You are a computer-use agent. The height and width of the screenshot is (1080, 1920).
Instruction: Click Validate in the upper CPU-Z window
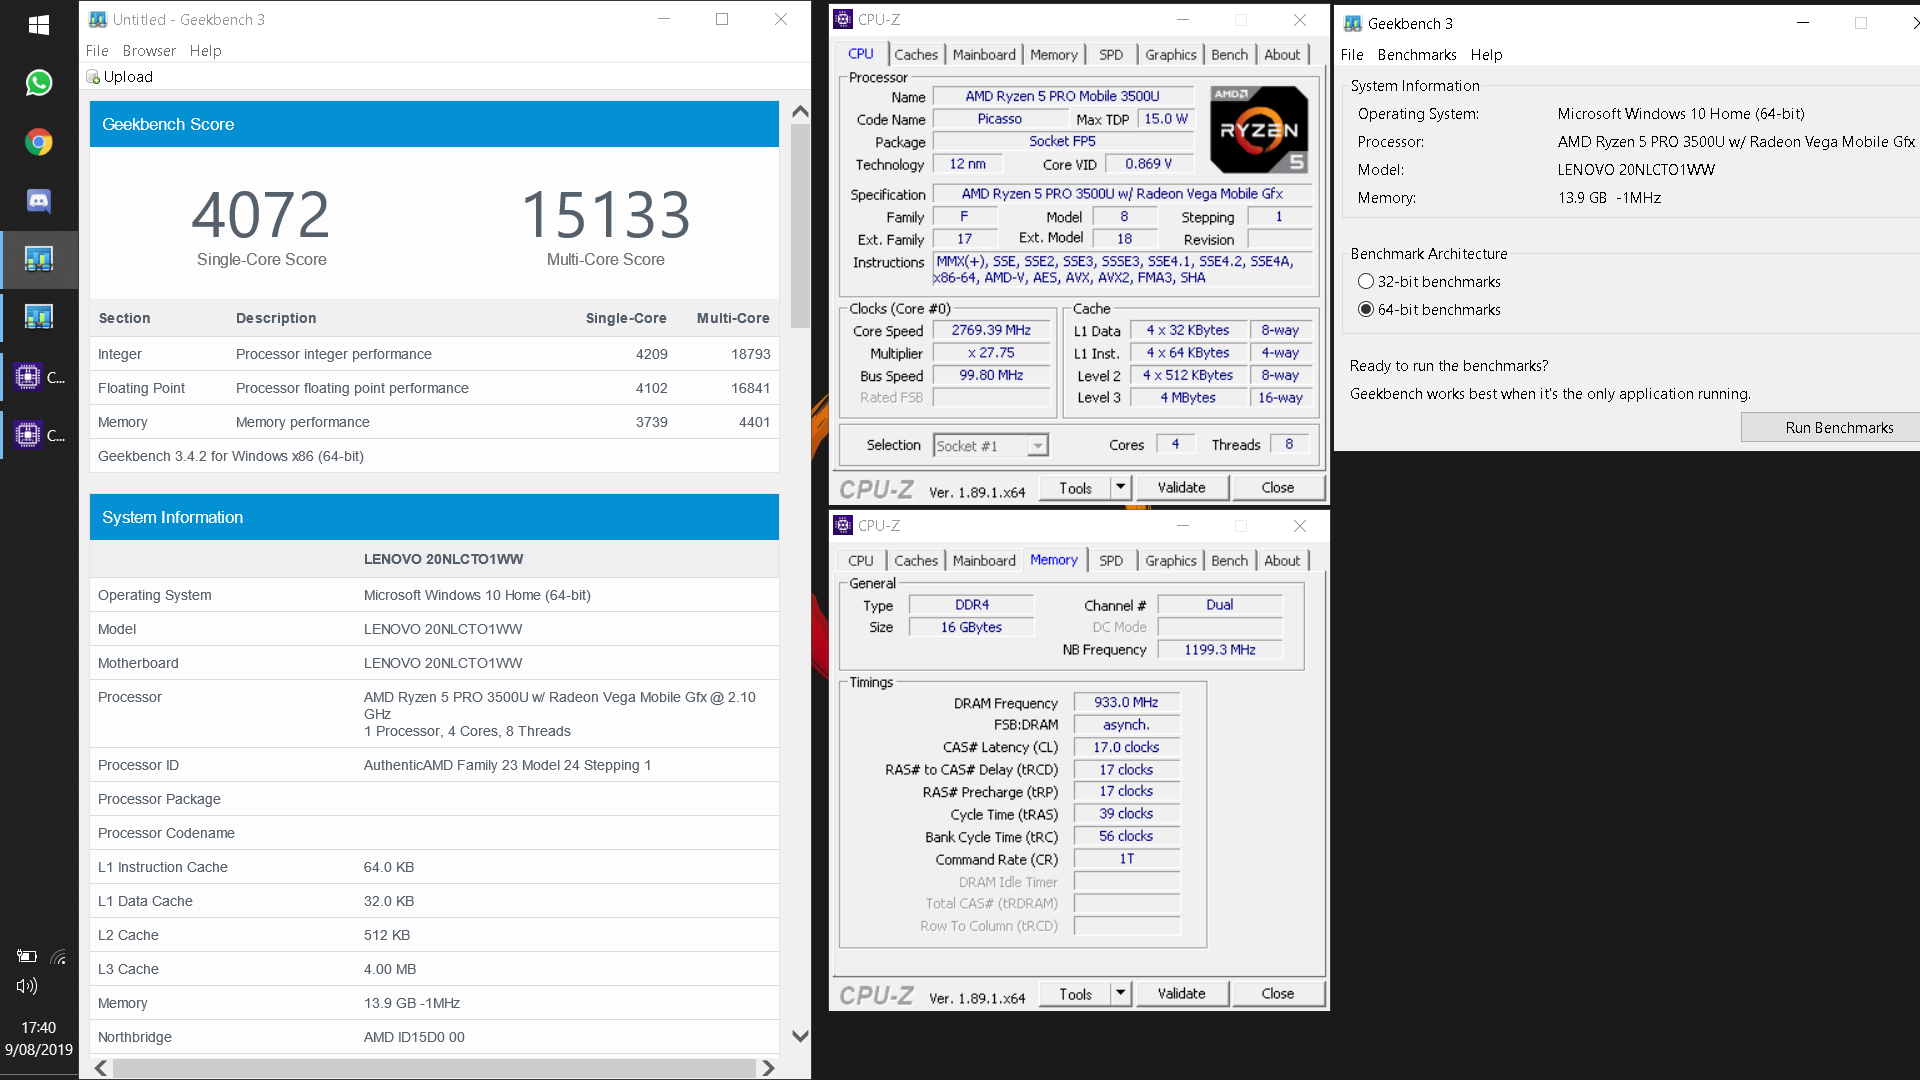tap(1181, 488)
